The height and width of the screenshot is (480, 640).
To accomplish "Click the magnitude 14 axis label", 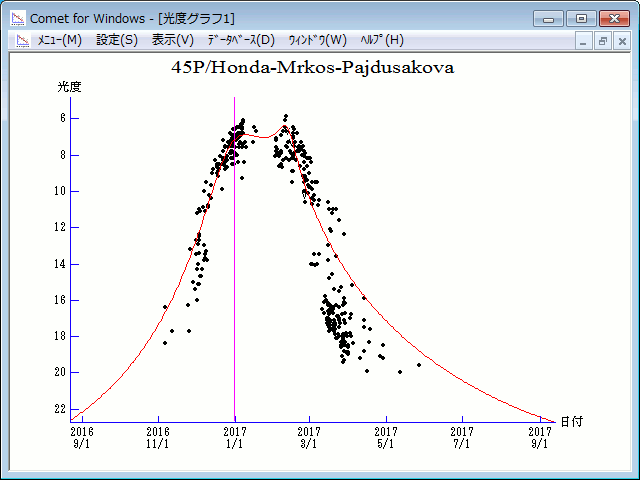I will pyautogui.click(x=60, y=264).
